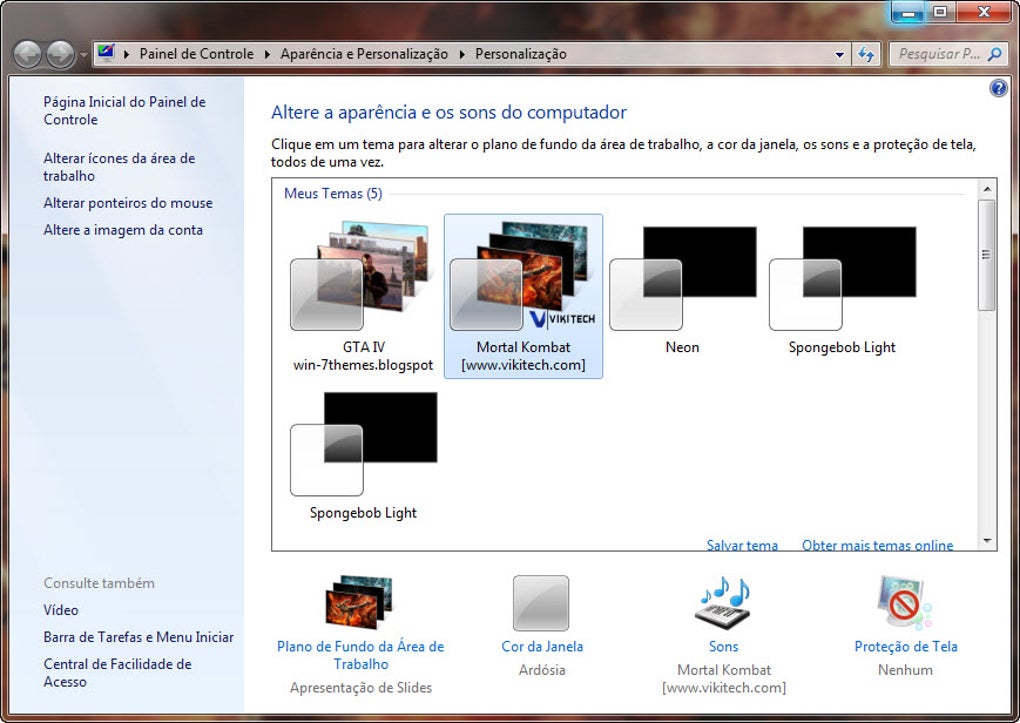Open Cor da Janela link
Image resolution: width=1020 pixels, height=723 pixels.
(542, 646)
